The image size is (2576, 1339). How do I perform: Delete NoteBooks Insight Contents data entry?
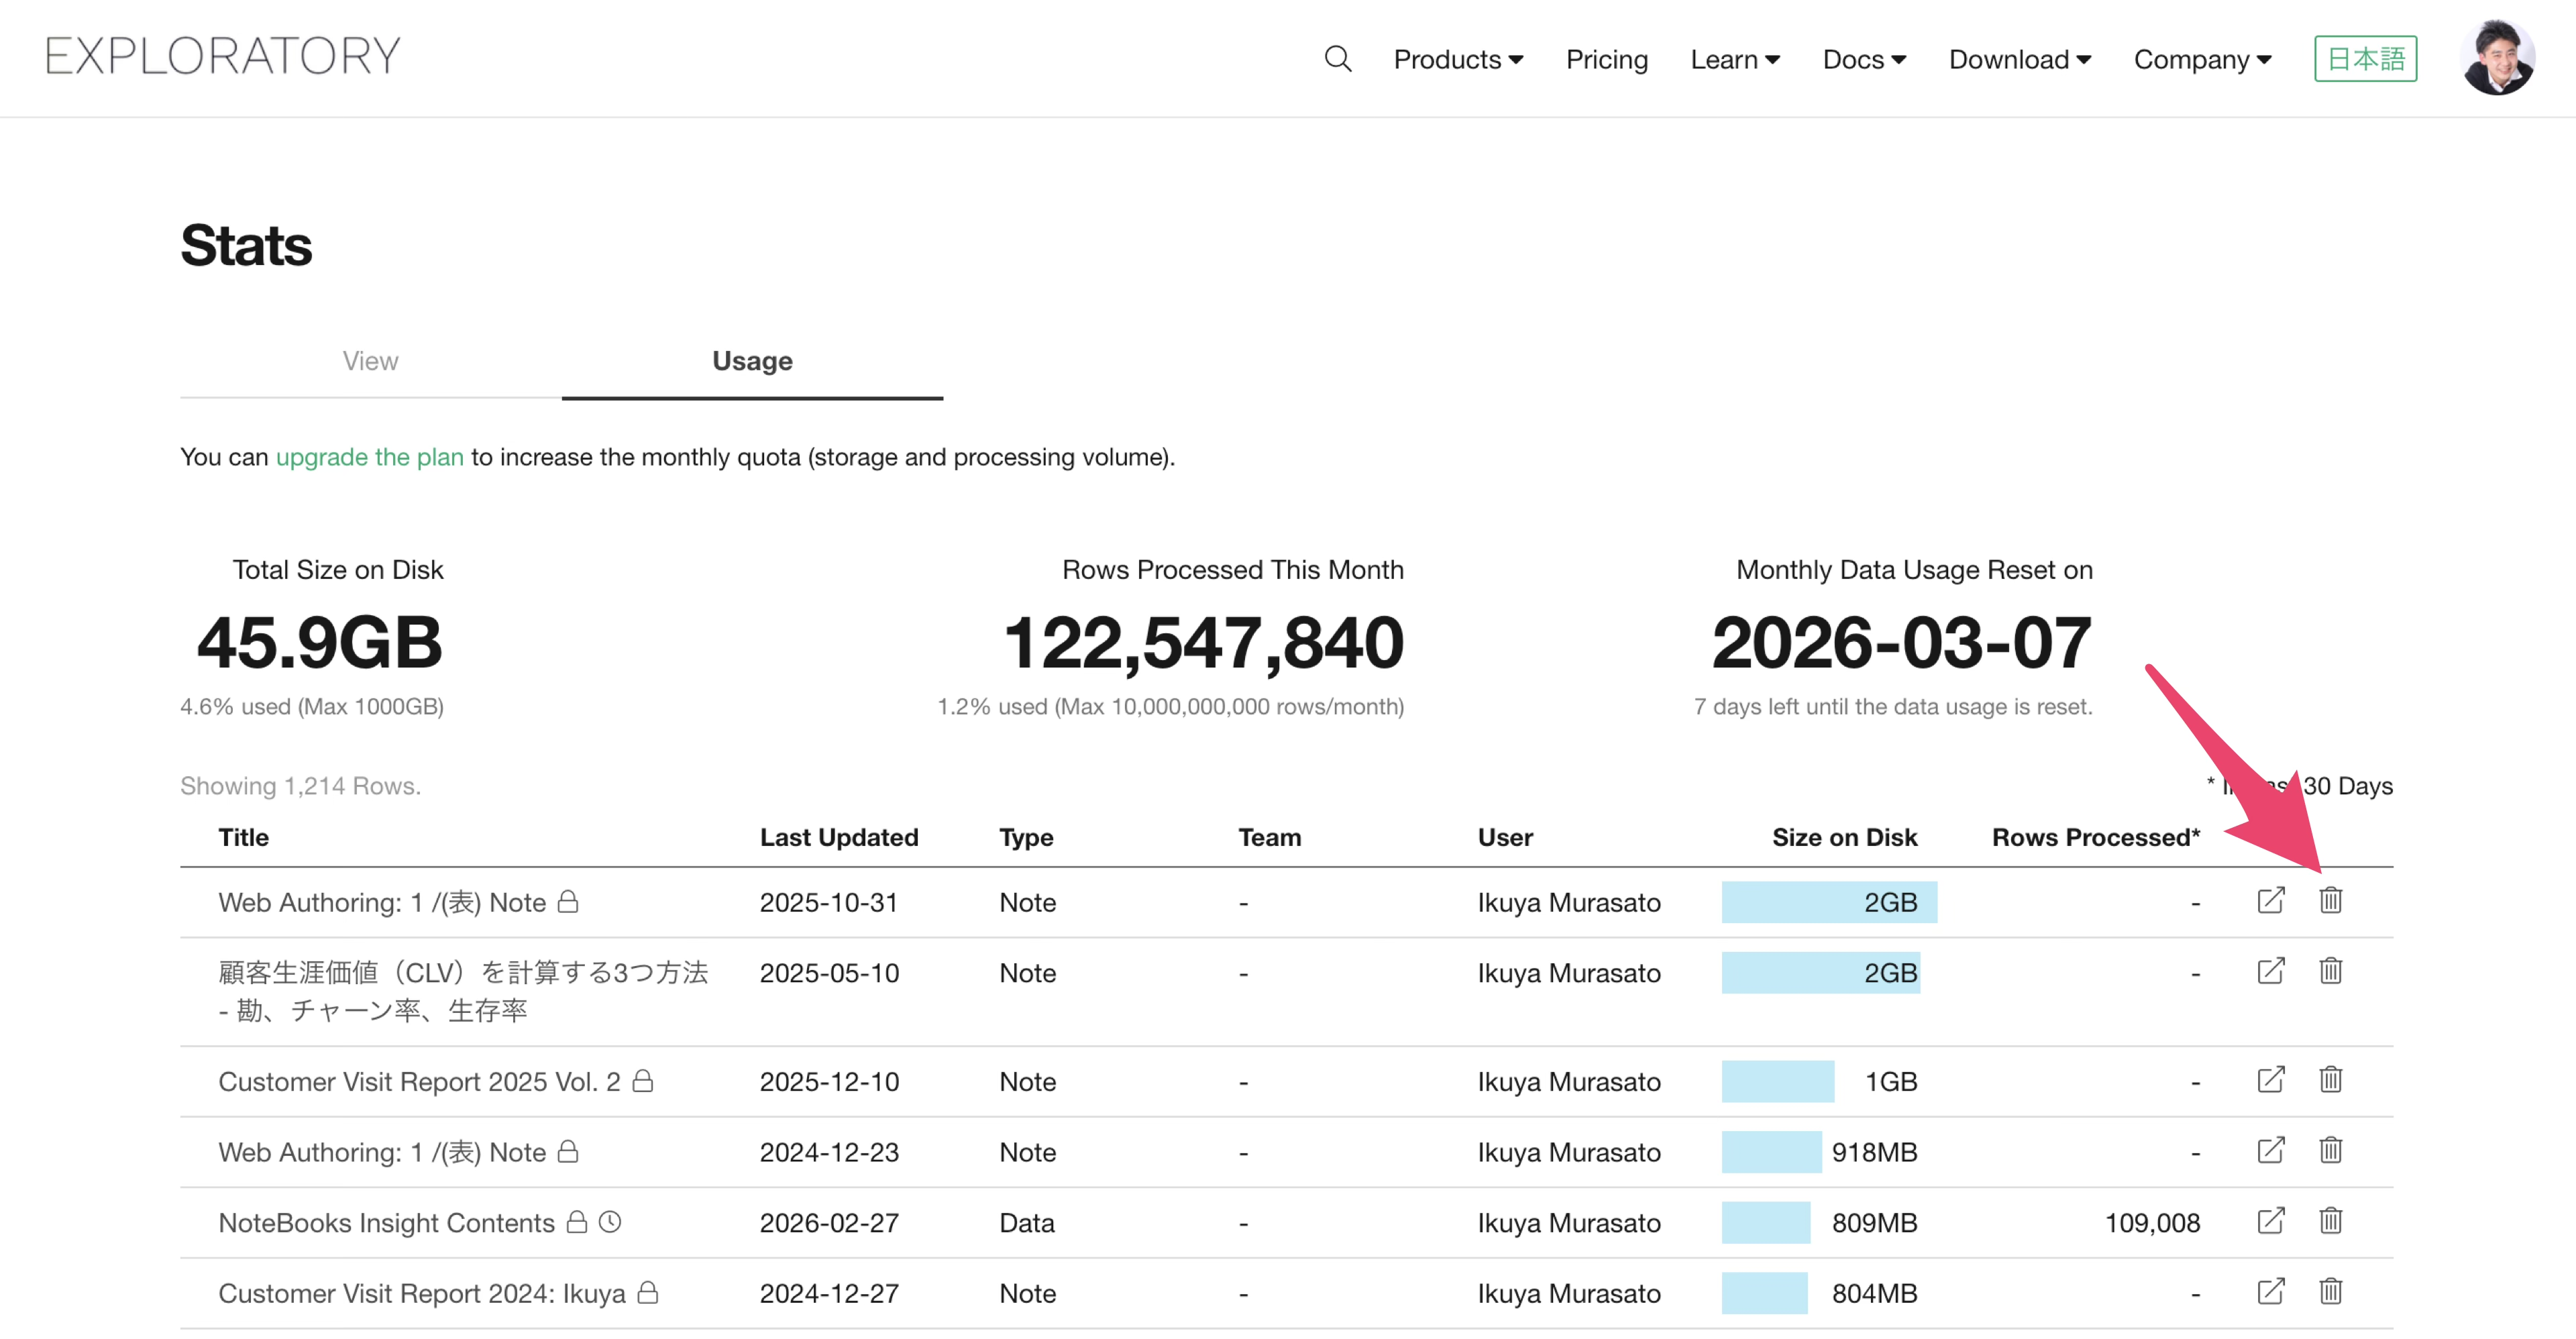2330,1221
